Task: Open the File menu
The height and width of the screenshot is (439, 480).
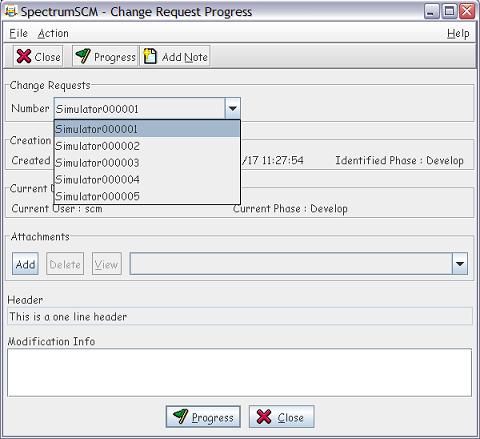Action: pyautogui.click(x=18, y=33)
